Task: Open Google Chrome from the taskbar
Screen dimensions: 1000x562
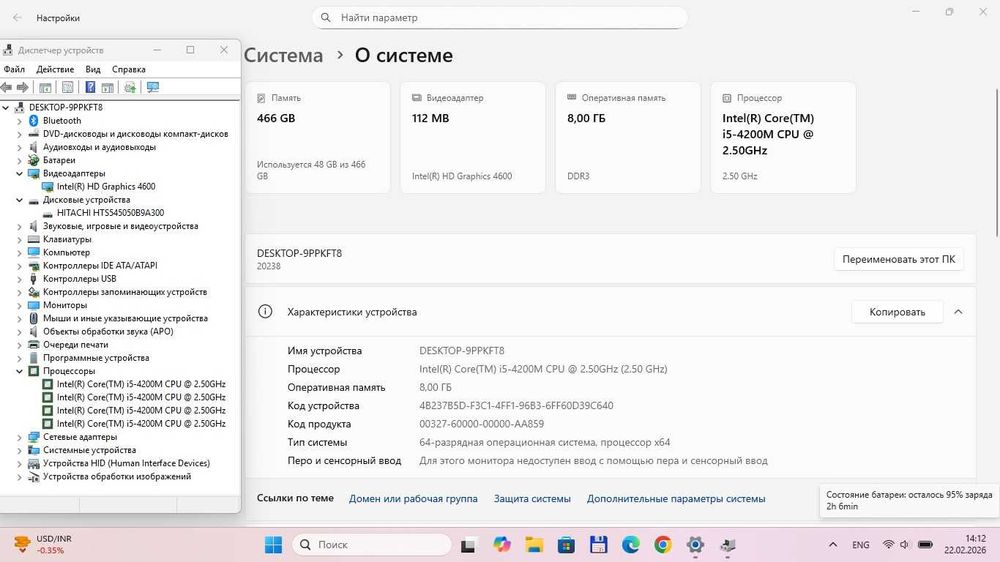Action: click(x=663, y=545)
